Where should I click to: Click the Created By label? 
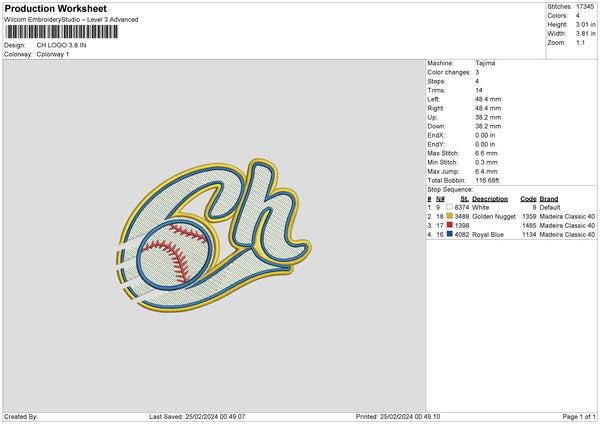click(21, 417)
